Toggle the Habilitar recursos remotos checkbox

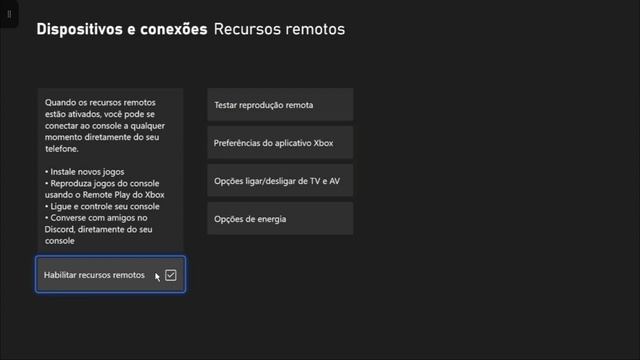click(171, 275)
